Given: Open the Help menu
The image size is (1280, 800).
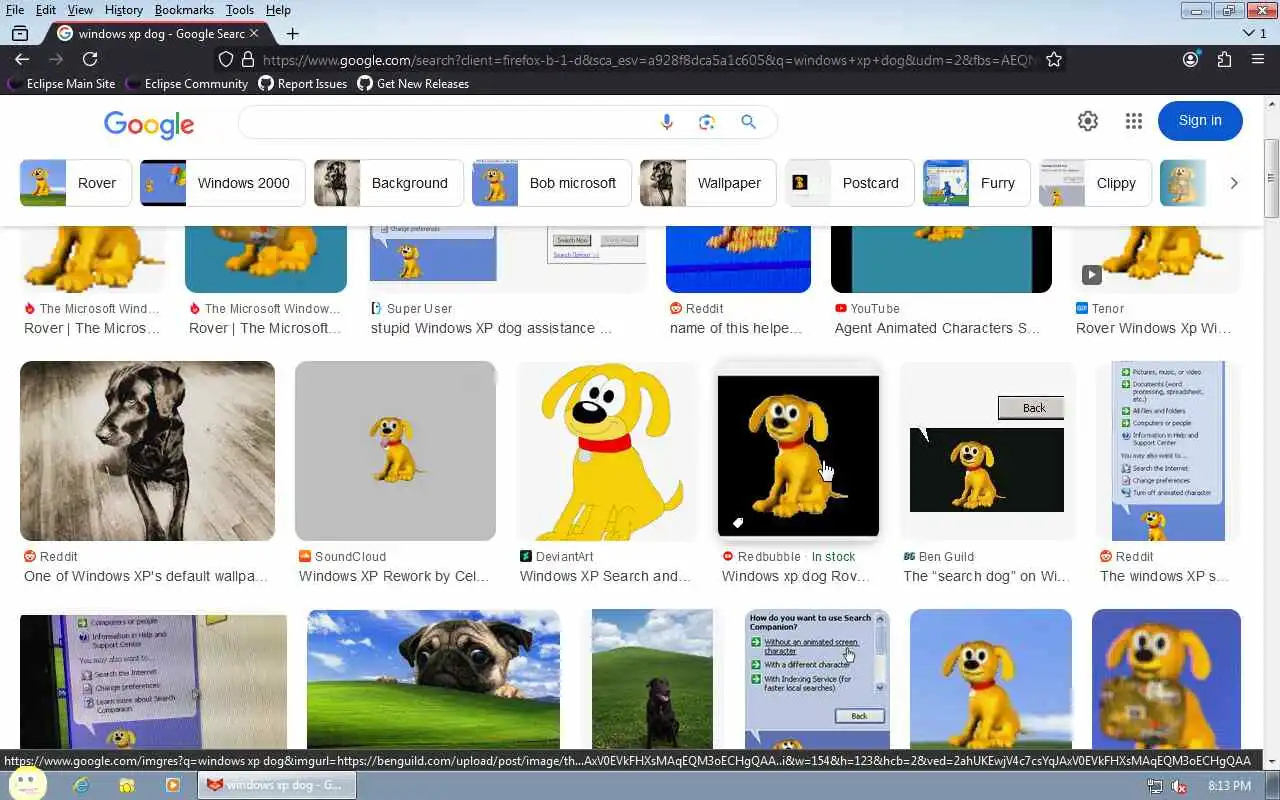Looking at the screenshot, I should pyautogui.click(x=278, y=10).
